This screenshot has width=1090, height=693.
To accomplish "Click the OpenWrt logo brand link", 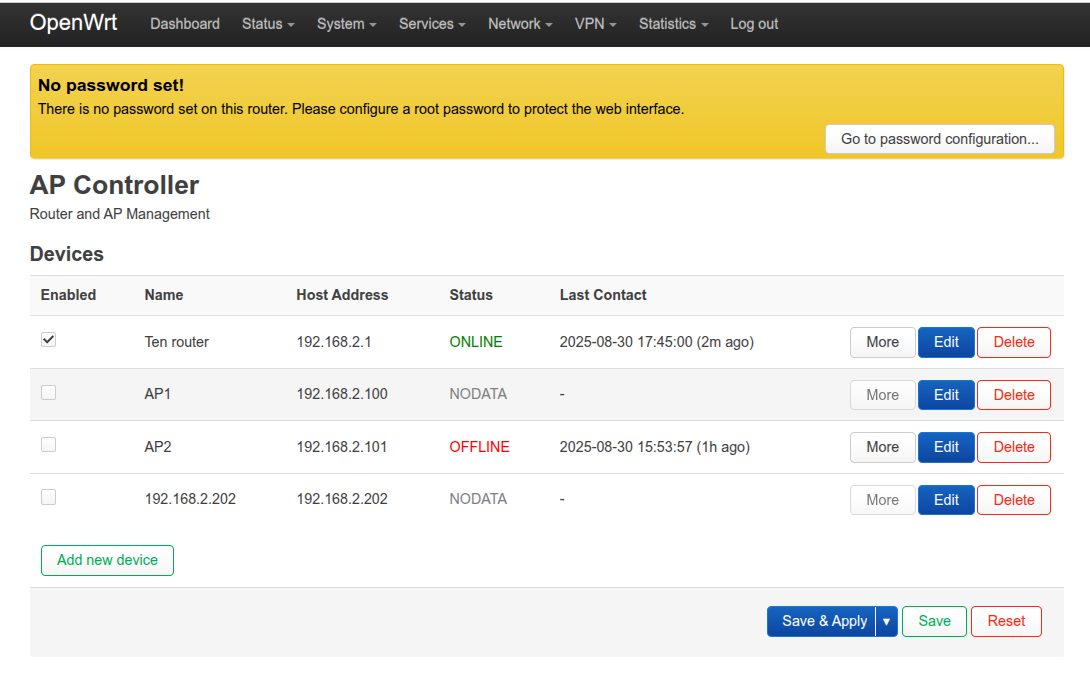I will [73, 23].
